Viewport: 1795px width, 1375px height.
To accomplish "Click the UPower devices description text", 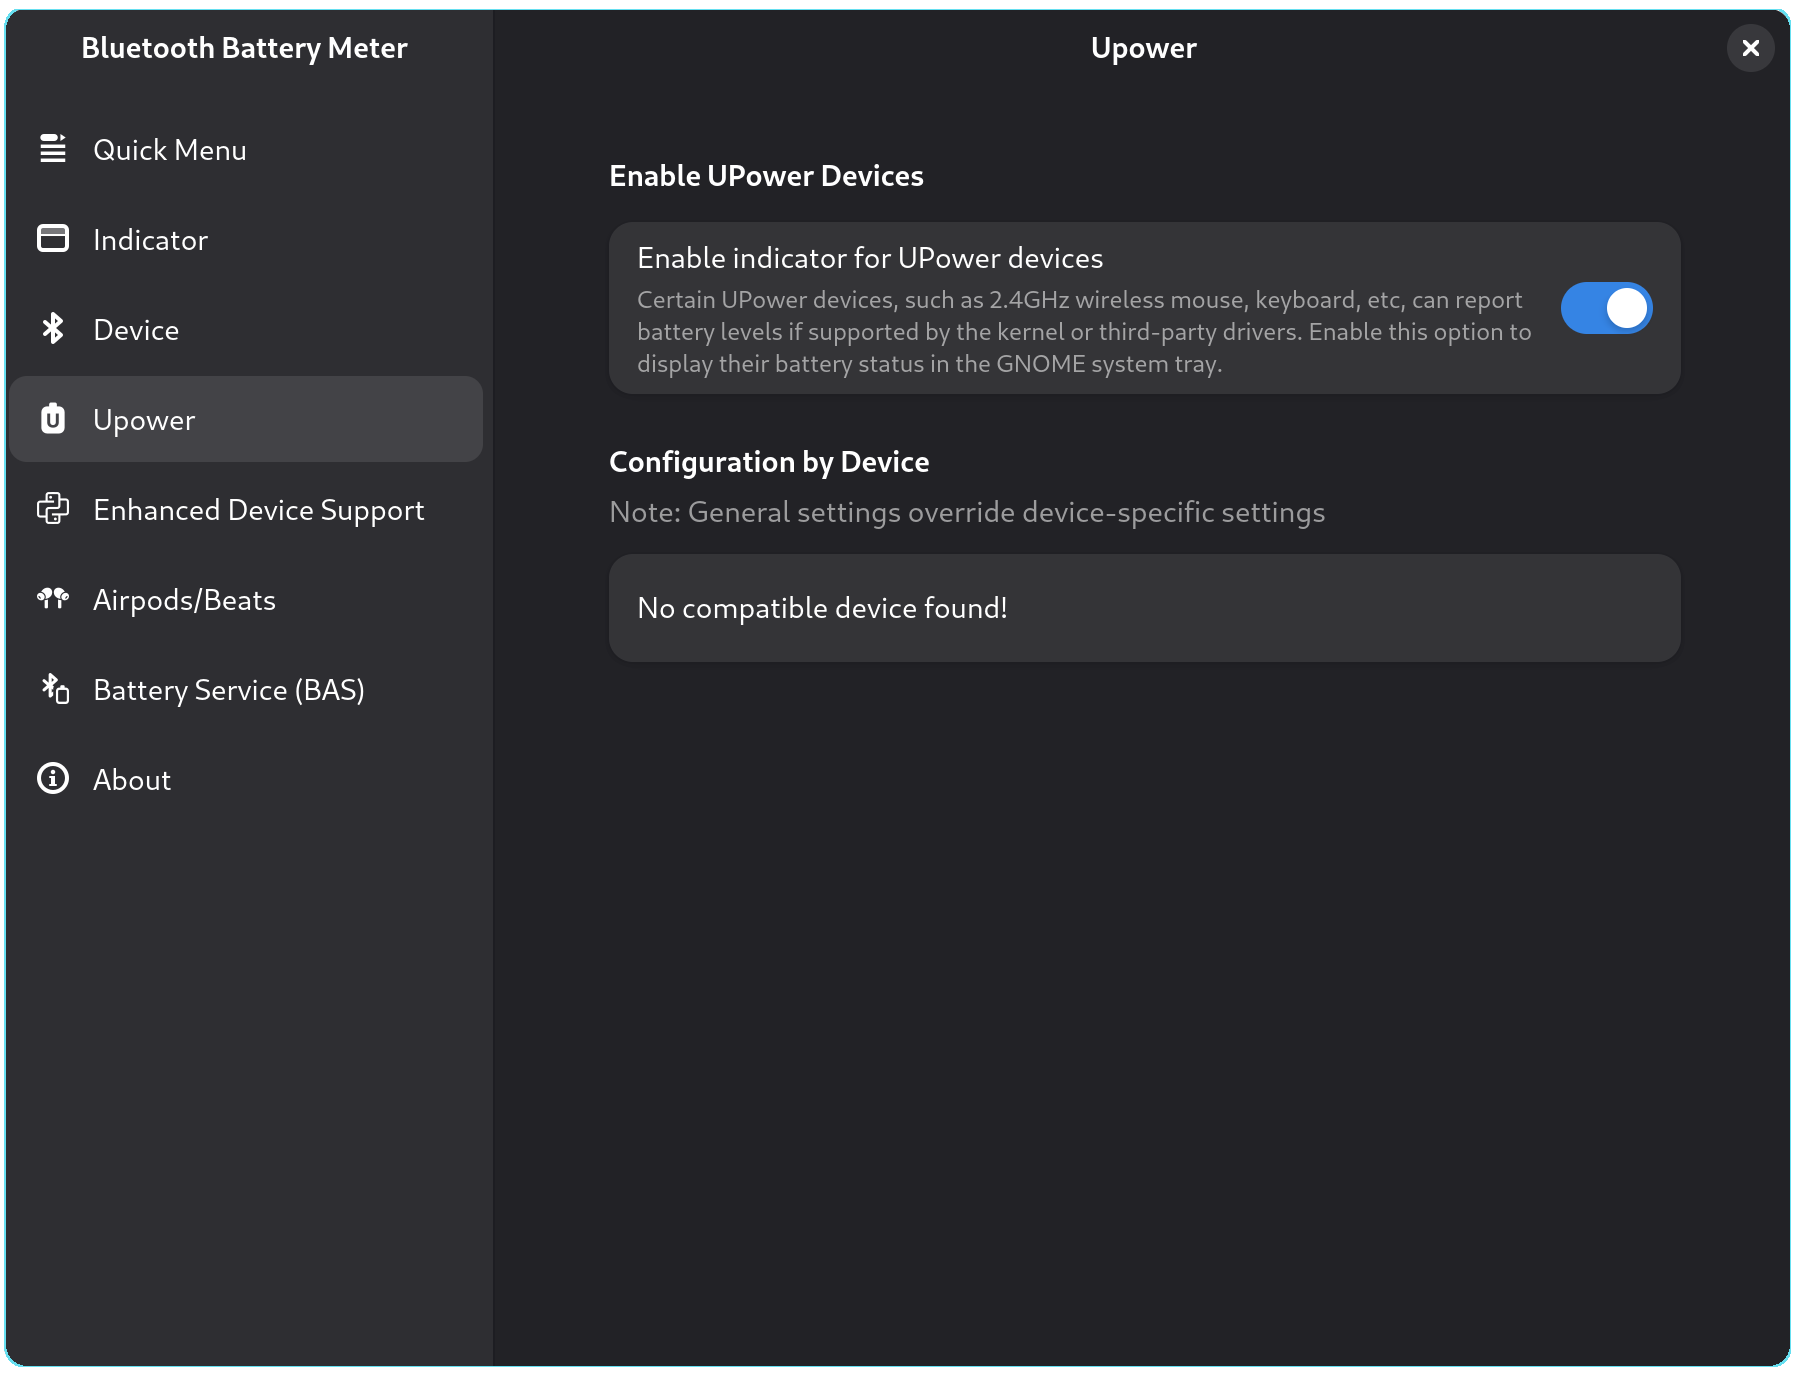I will tap(1084, 332).
